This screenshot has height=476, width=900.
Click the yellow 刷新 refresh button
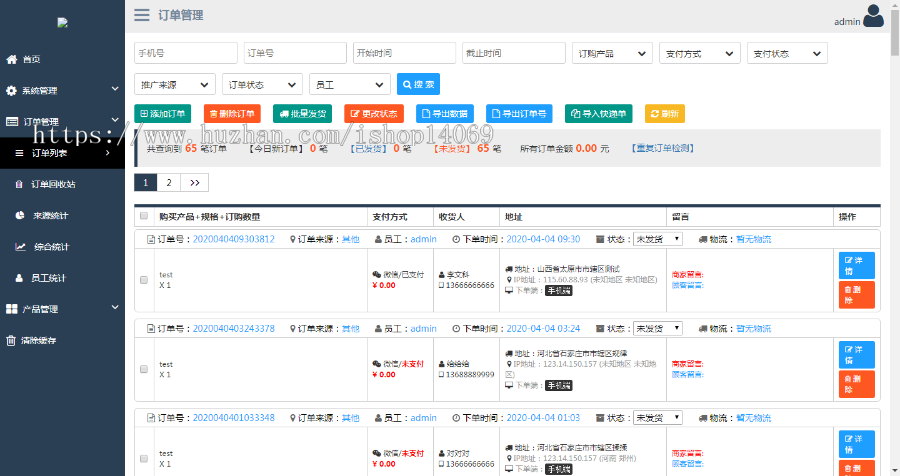click(665, 114)
